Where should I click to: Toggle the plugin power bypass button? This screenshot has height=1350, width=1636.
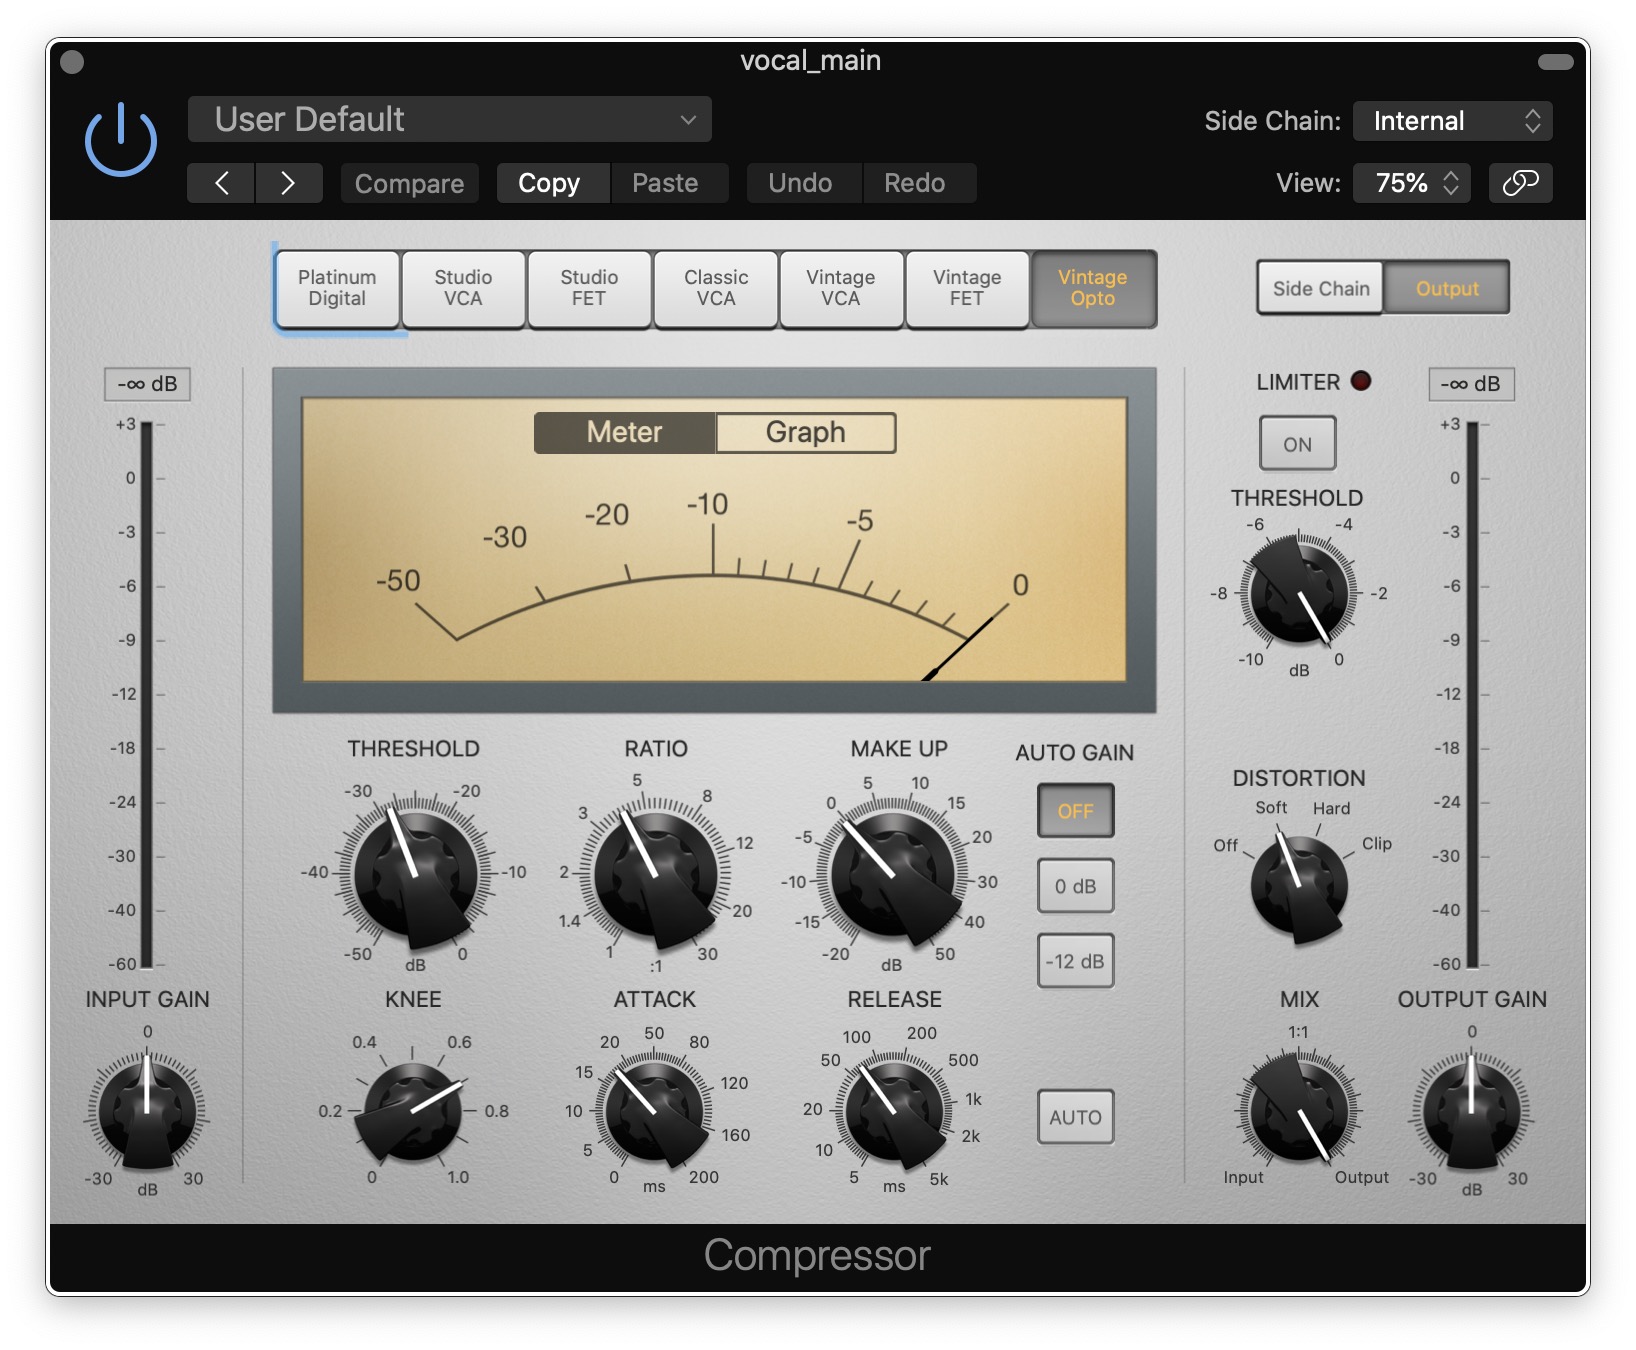(x=120, y=140)
